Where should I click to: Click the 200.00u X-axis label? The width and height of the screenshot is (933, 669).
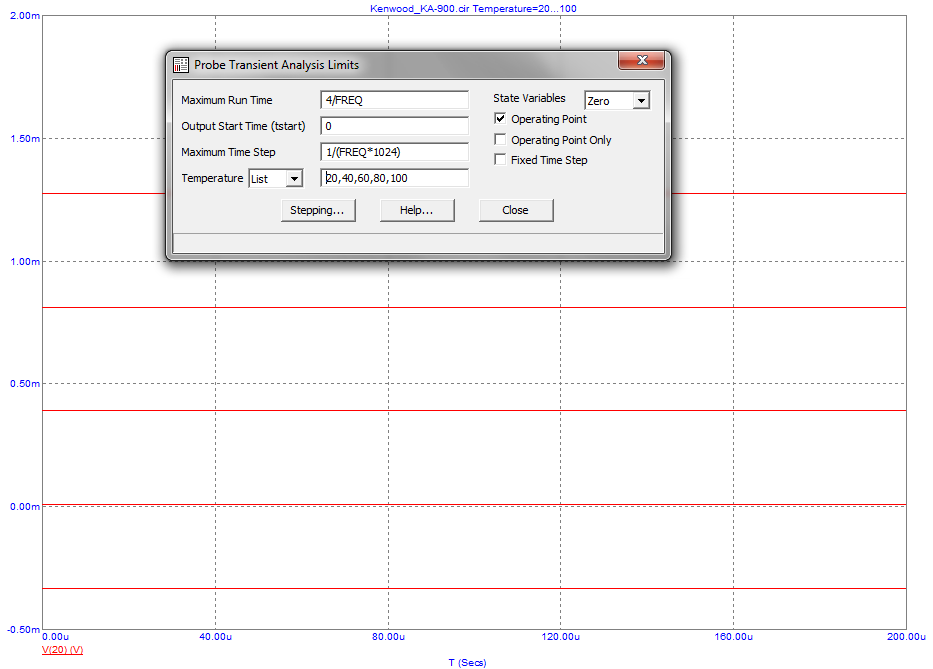coord(906,637)
